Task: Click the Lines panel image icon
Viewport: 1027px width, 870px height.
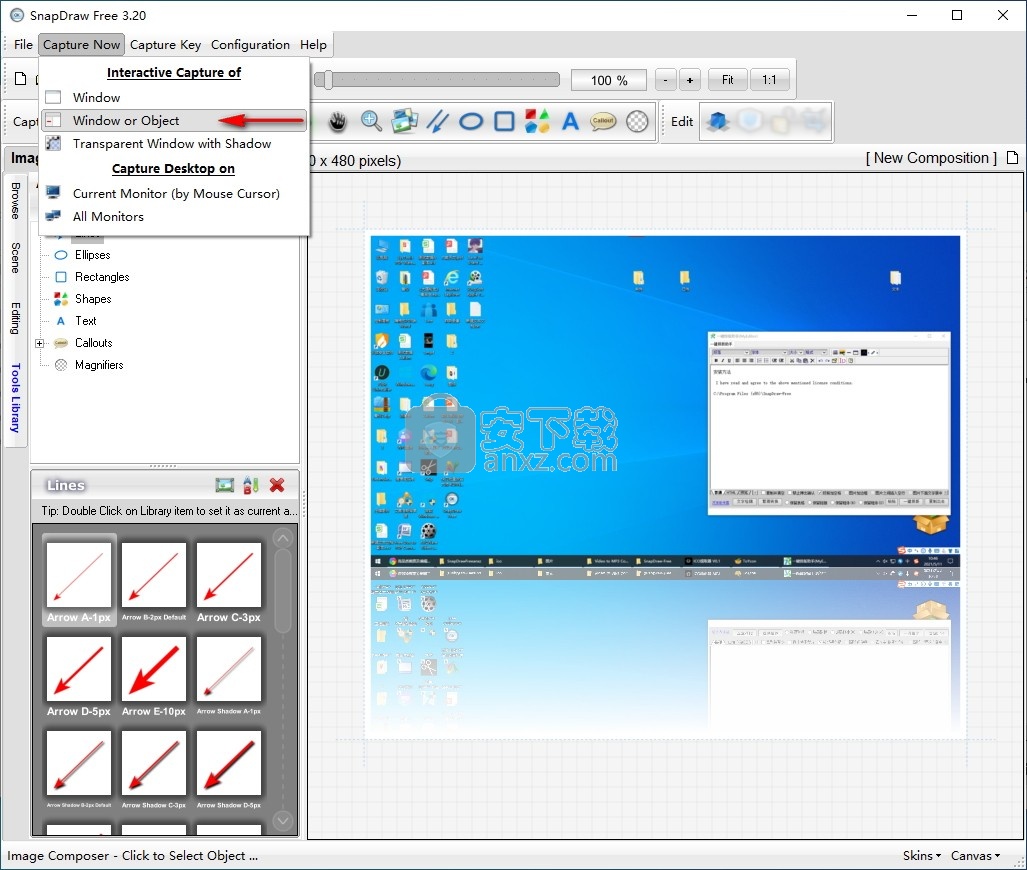Action: (225, 485)
